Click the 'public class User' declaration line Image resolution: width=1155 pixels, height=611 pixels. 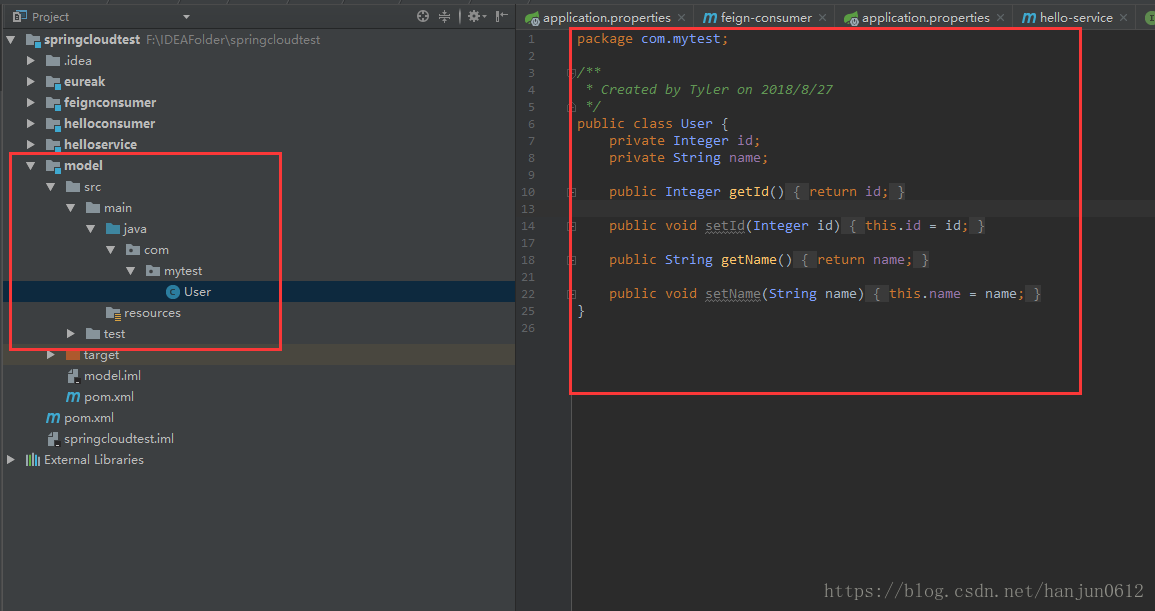[653, 124]
